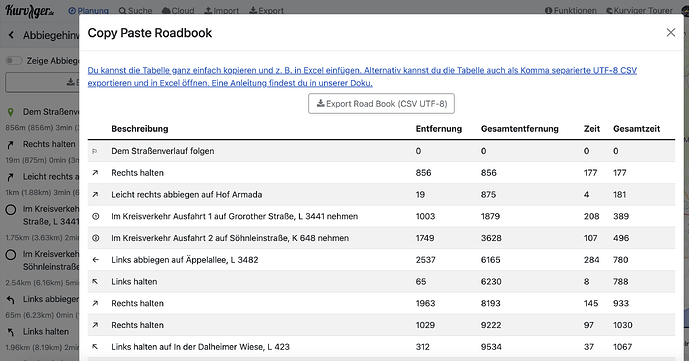Click Export Road Book (CSV UTF-8) button
This screenshot has height=361, width=689.
(381, 104)
